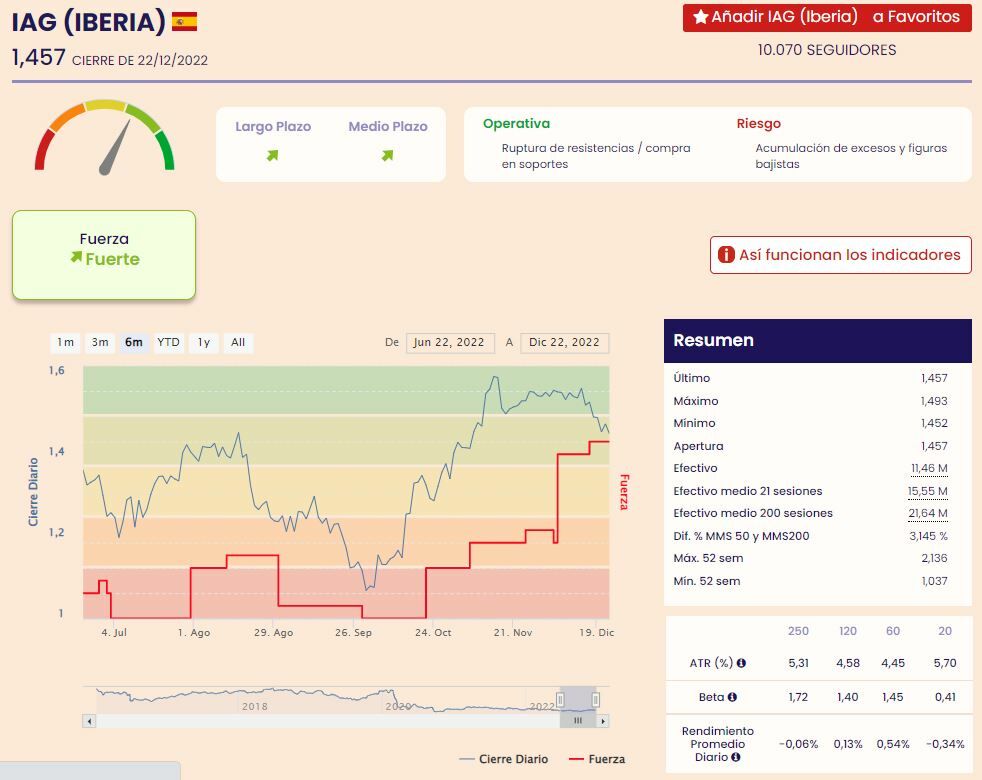This screenshot has width=982, height=780.
Task: Add IAG (Iberia) to Favoritos
Action: 827,18
